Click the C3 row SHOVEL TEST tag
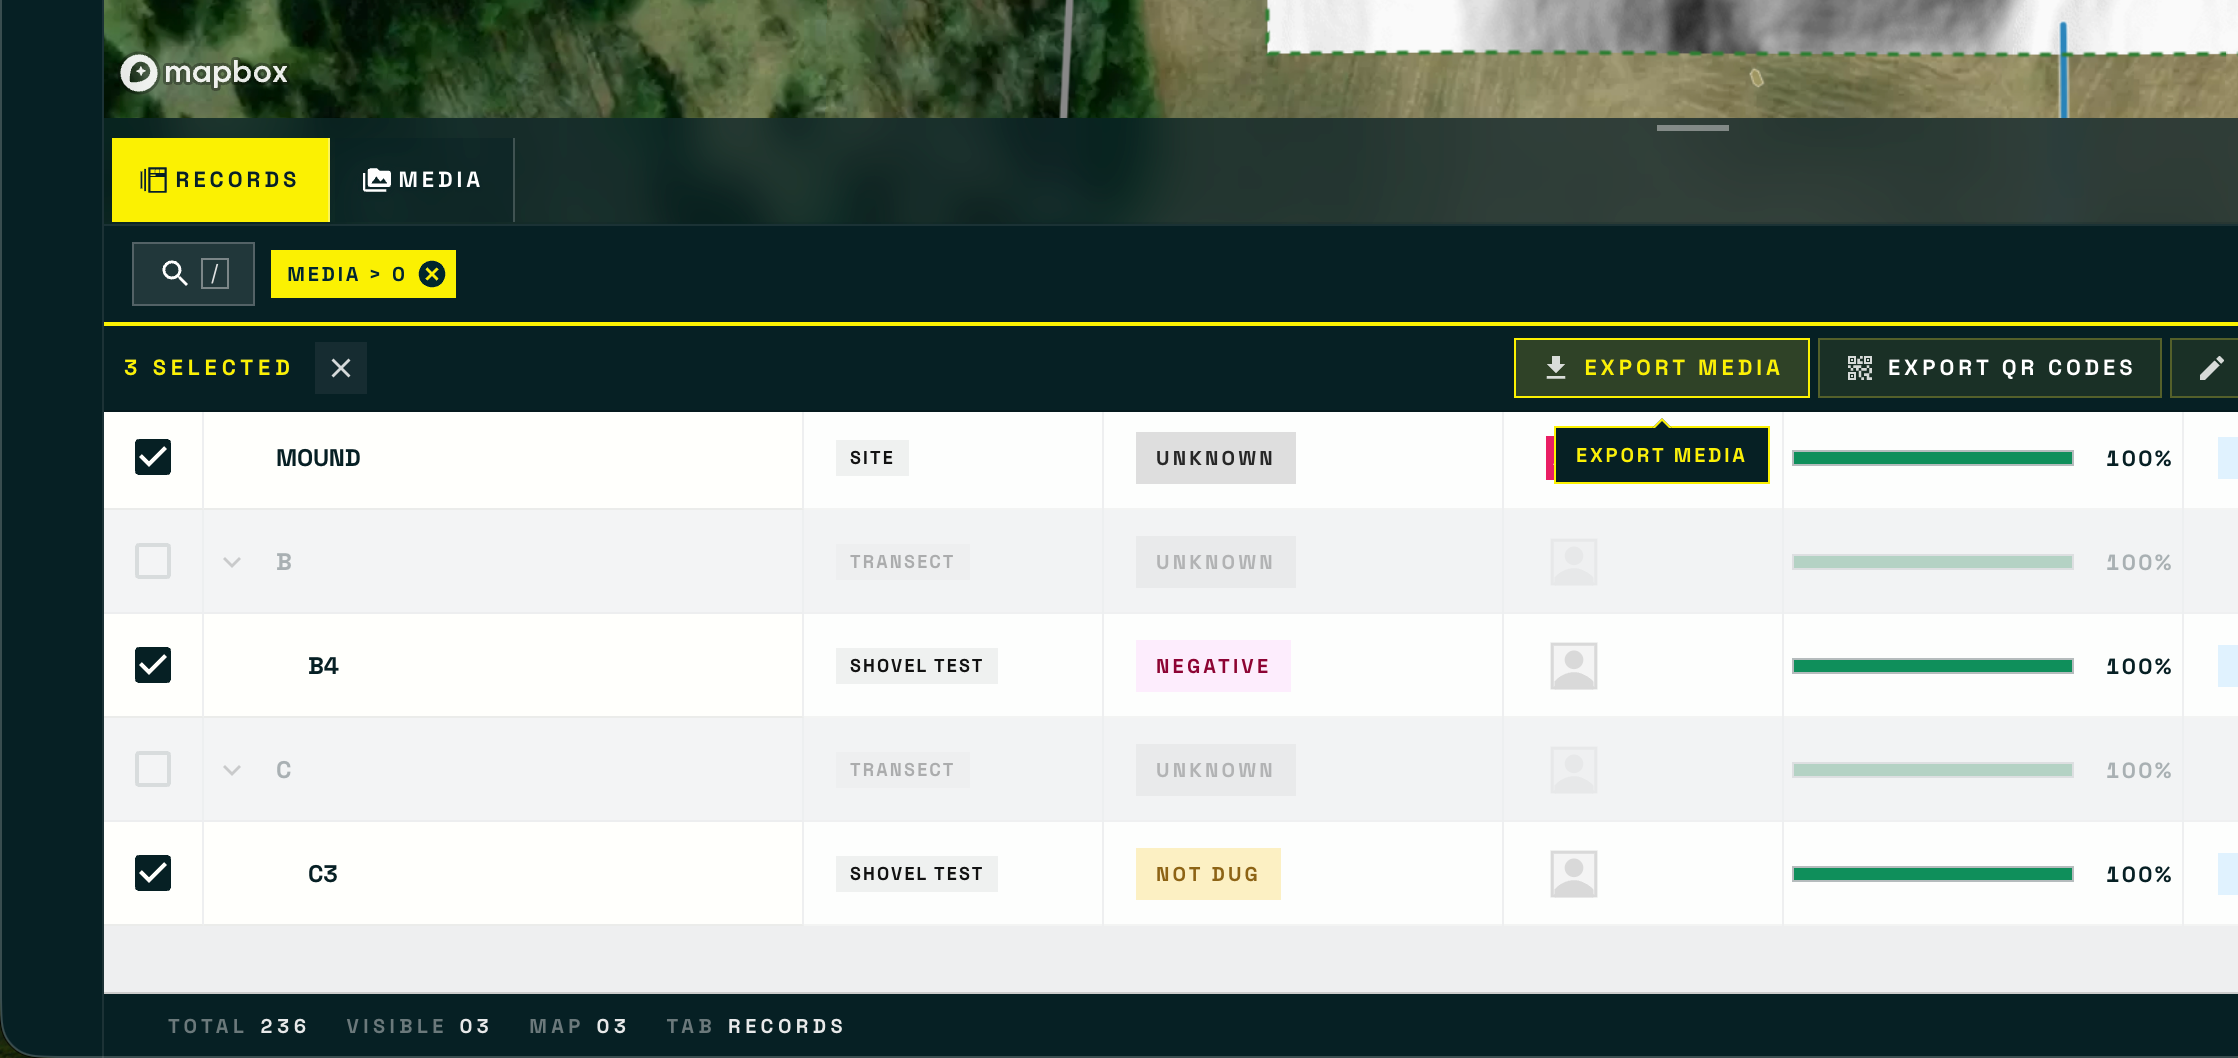The width and height of the screenshot is (2238, 1058). pyautogui.click(x=916, y=874)
